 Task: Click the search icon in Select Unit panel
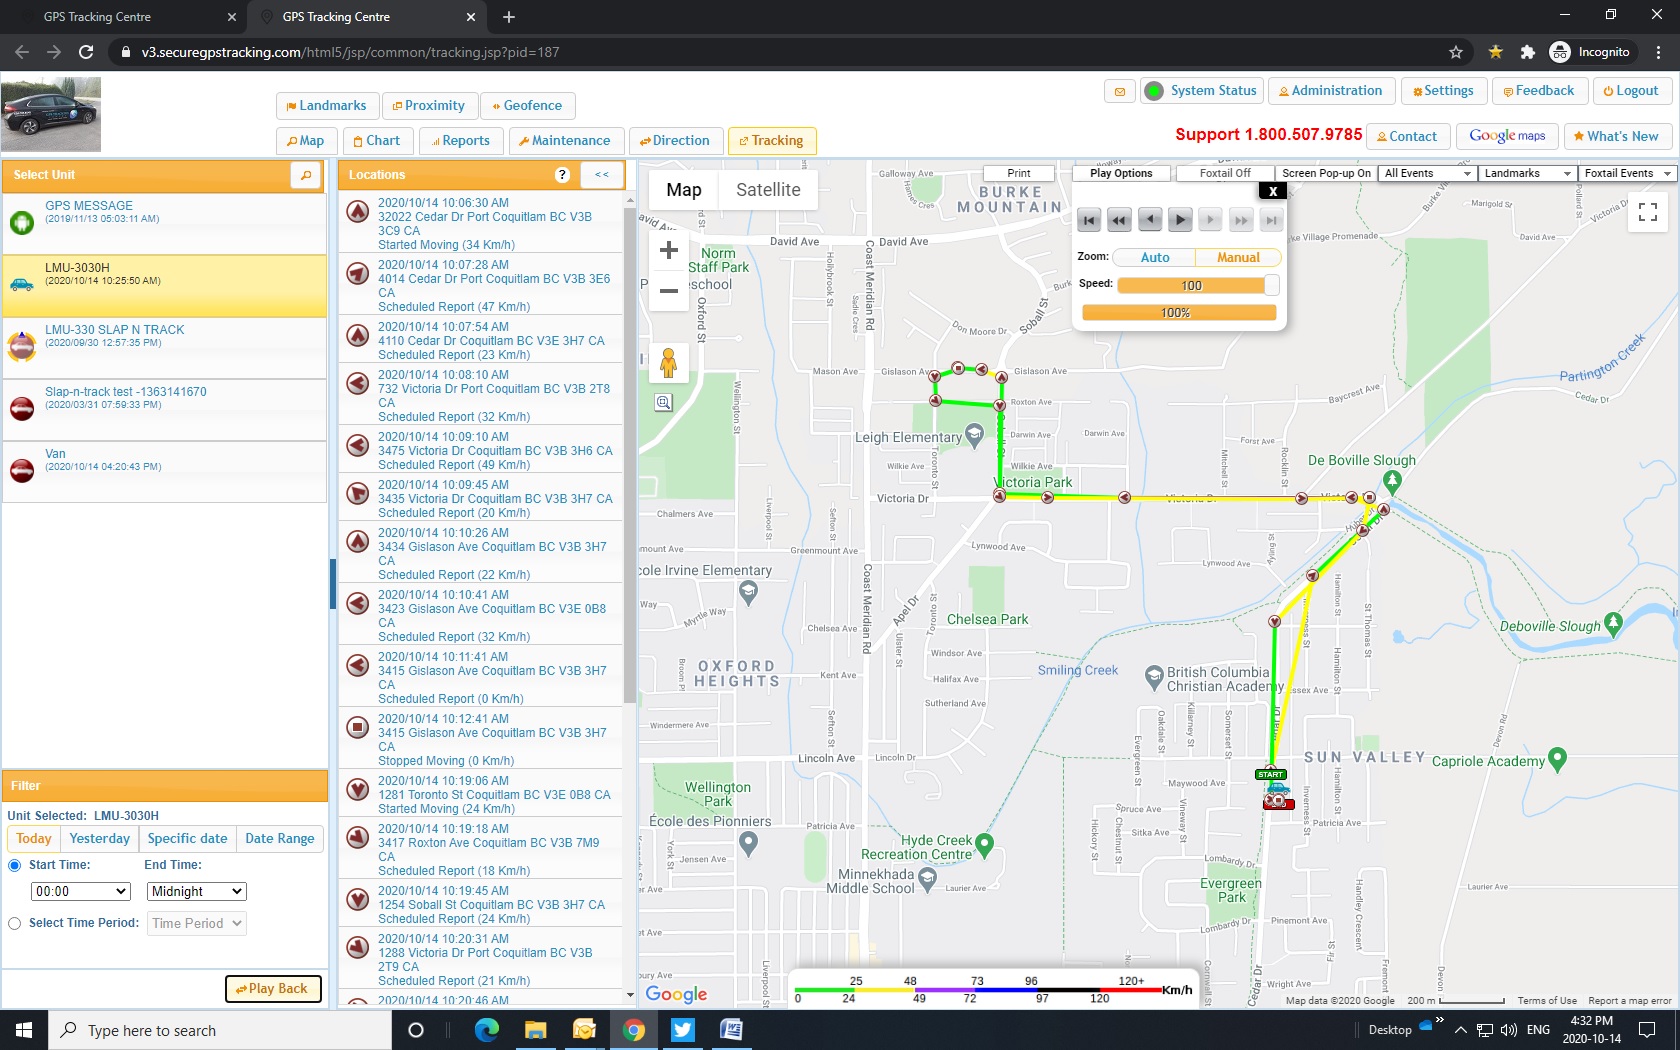coord(305,174)
